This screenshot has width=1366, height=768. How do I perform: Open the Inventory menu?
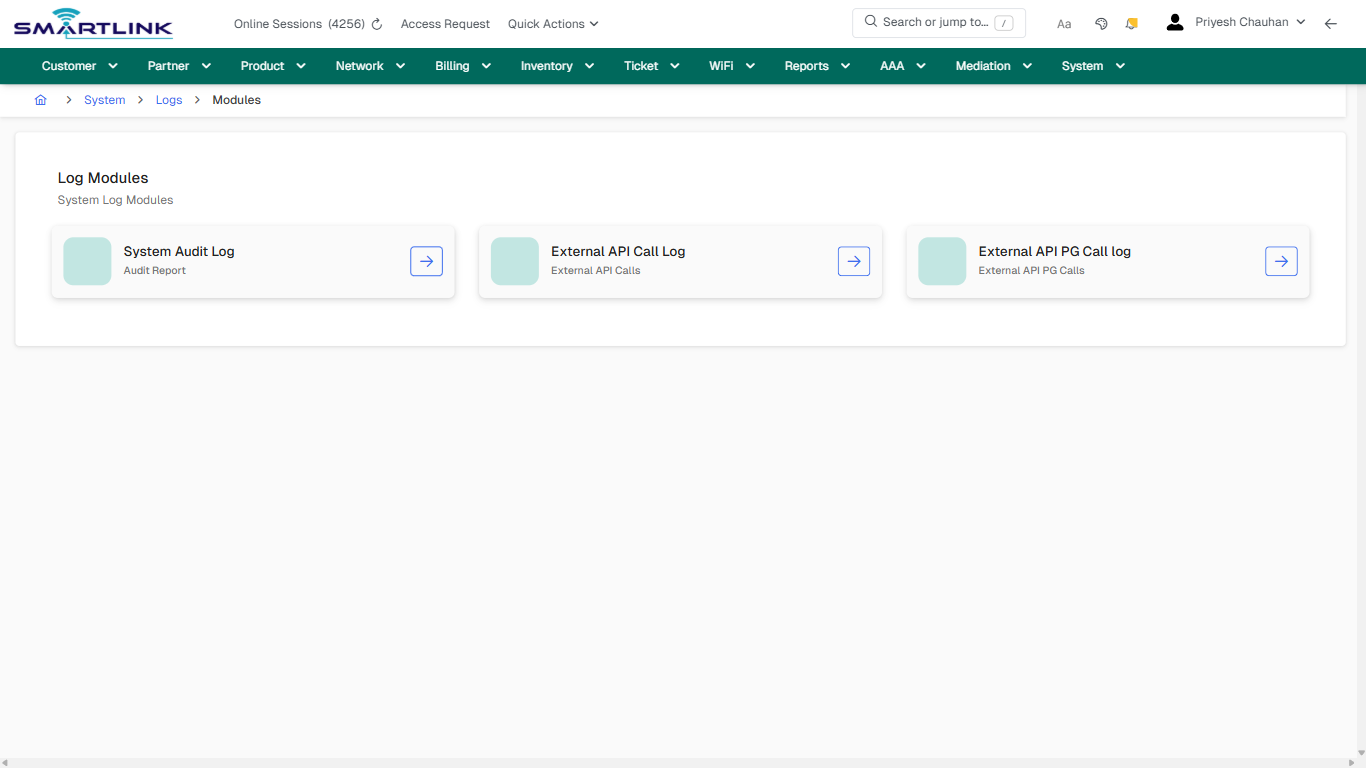pyautogui.click(x=556, y=65)
